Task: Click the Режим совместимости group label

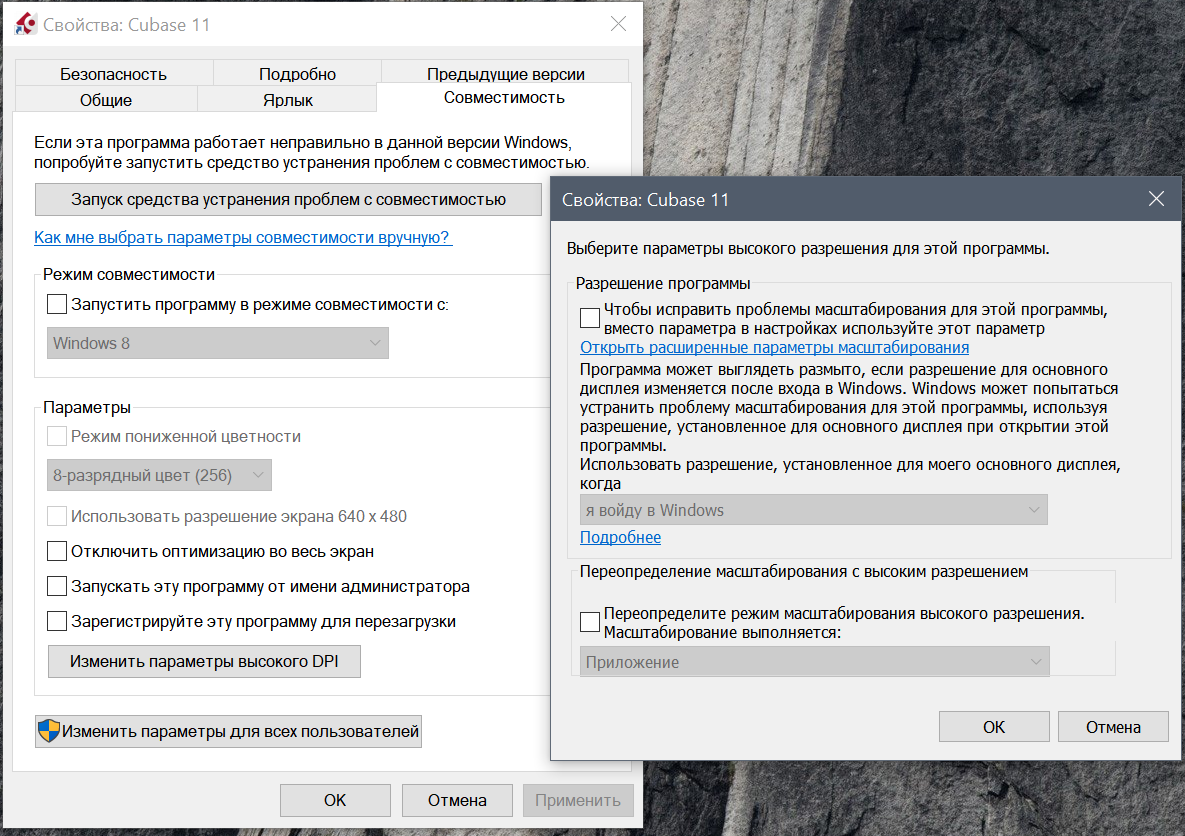Action: [128, 274]
